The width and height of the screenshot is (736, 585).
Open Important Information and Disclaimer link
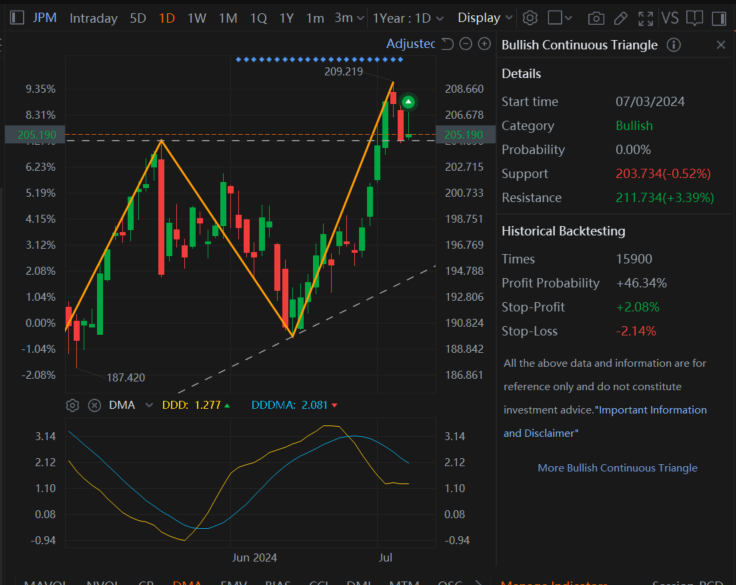click(605, 421)
